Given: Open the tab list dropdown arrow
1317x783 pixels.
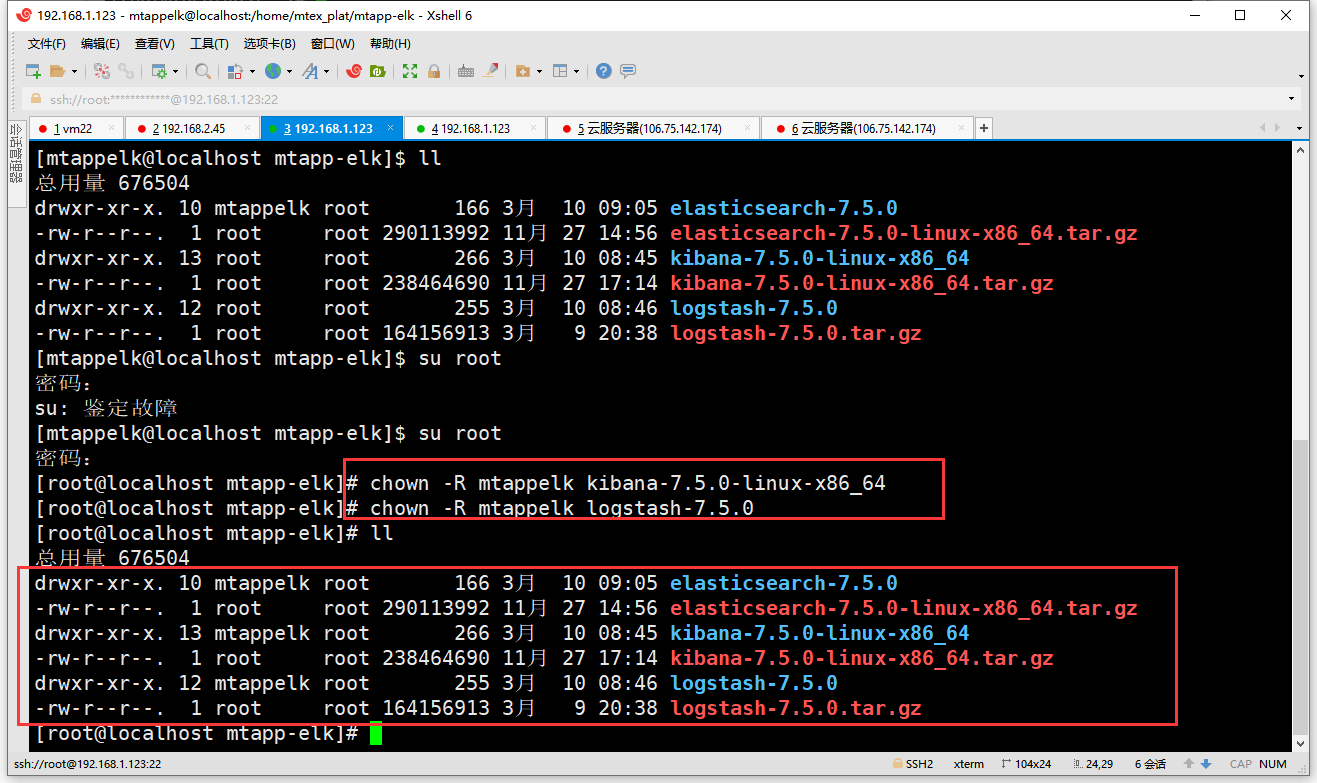Looking at the screenshot, I should (x=1299, y=128).
